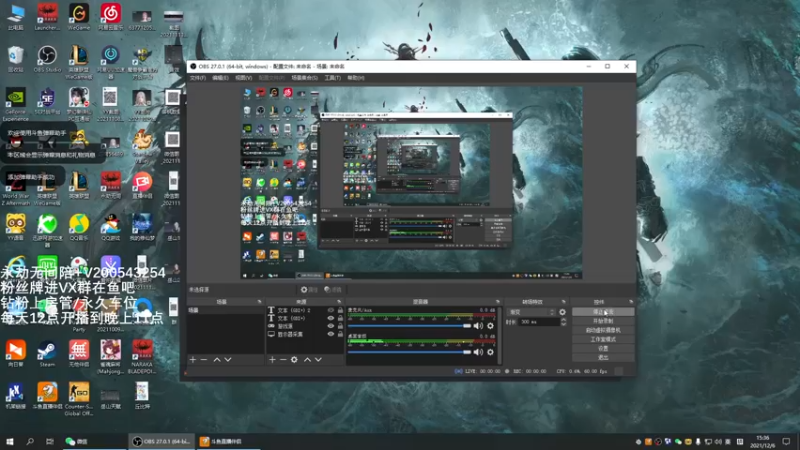This screenshot has height=450, width=800.
Task: Toggle visibility of 文本 (GDI+) 2 source
Action: [x=331, y=310]
